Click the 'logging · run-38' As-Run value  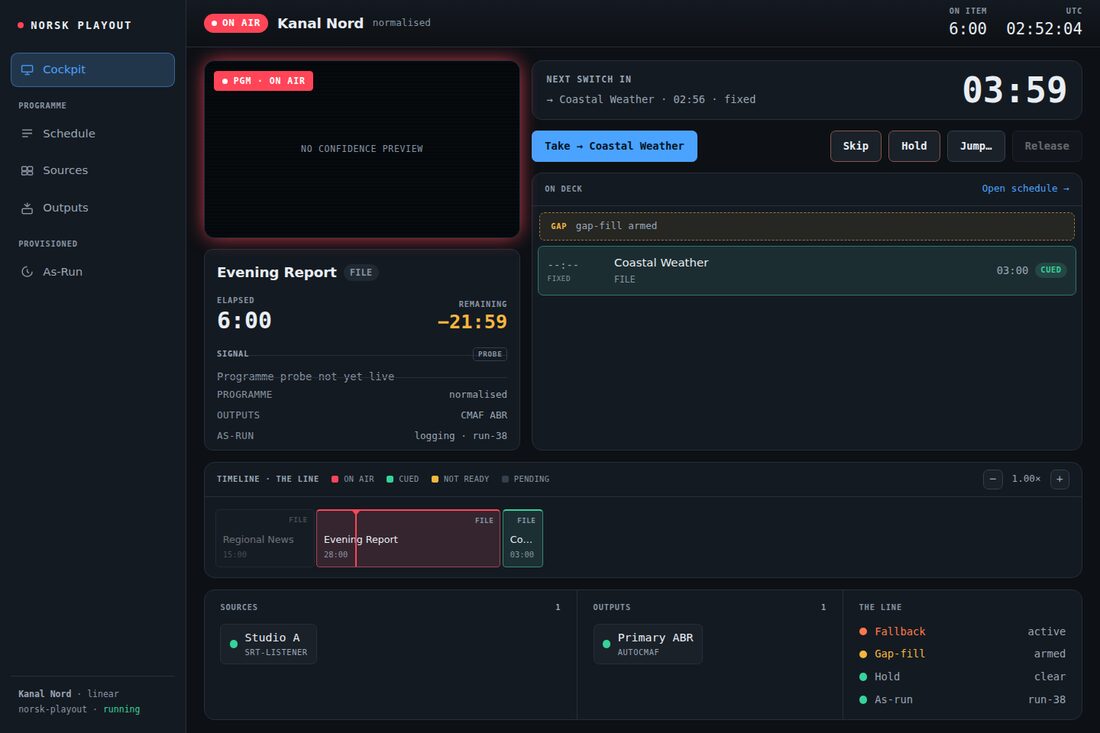[460, 436]
